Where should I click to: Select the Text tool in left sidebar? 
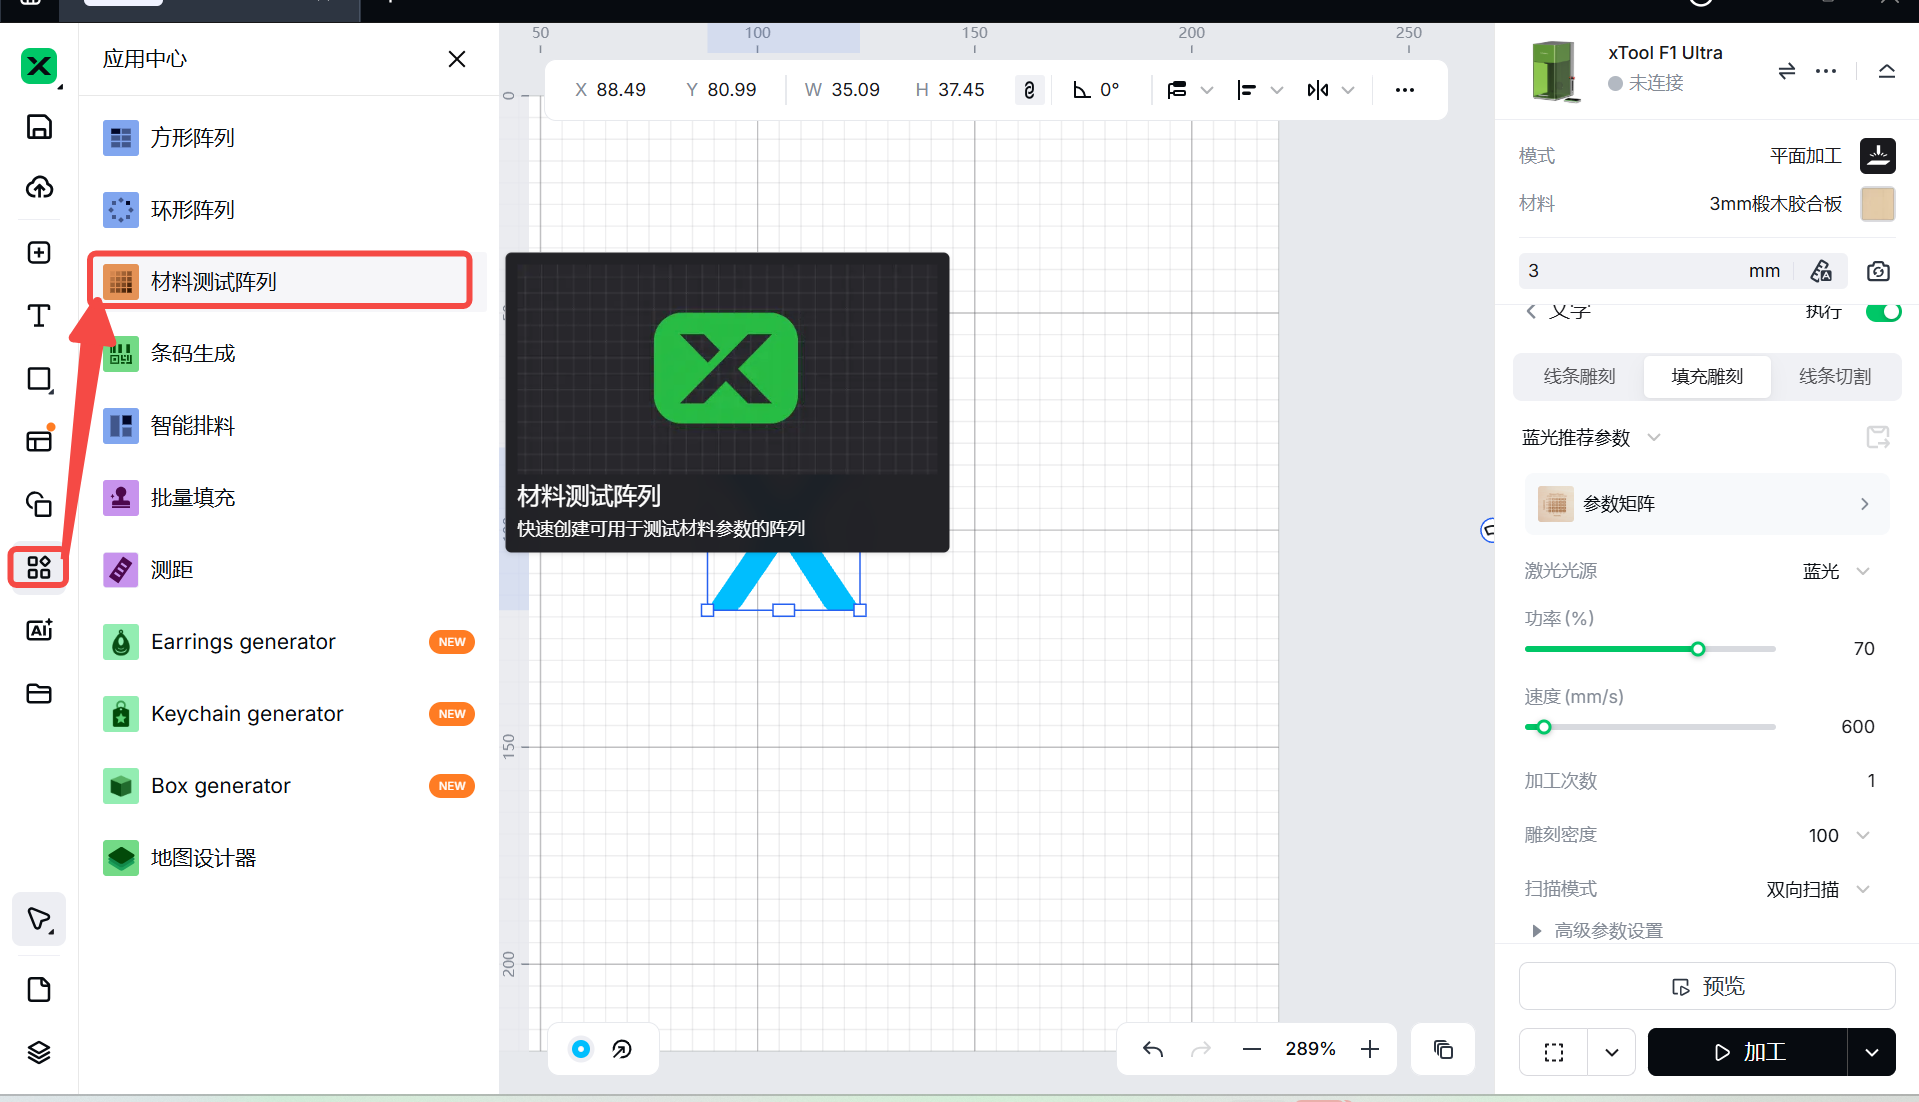tap(39, 316)
